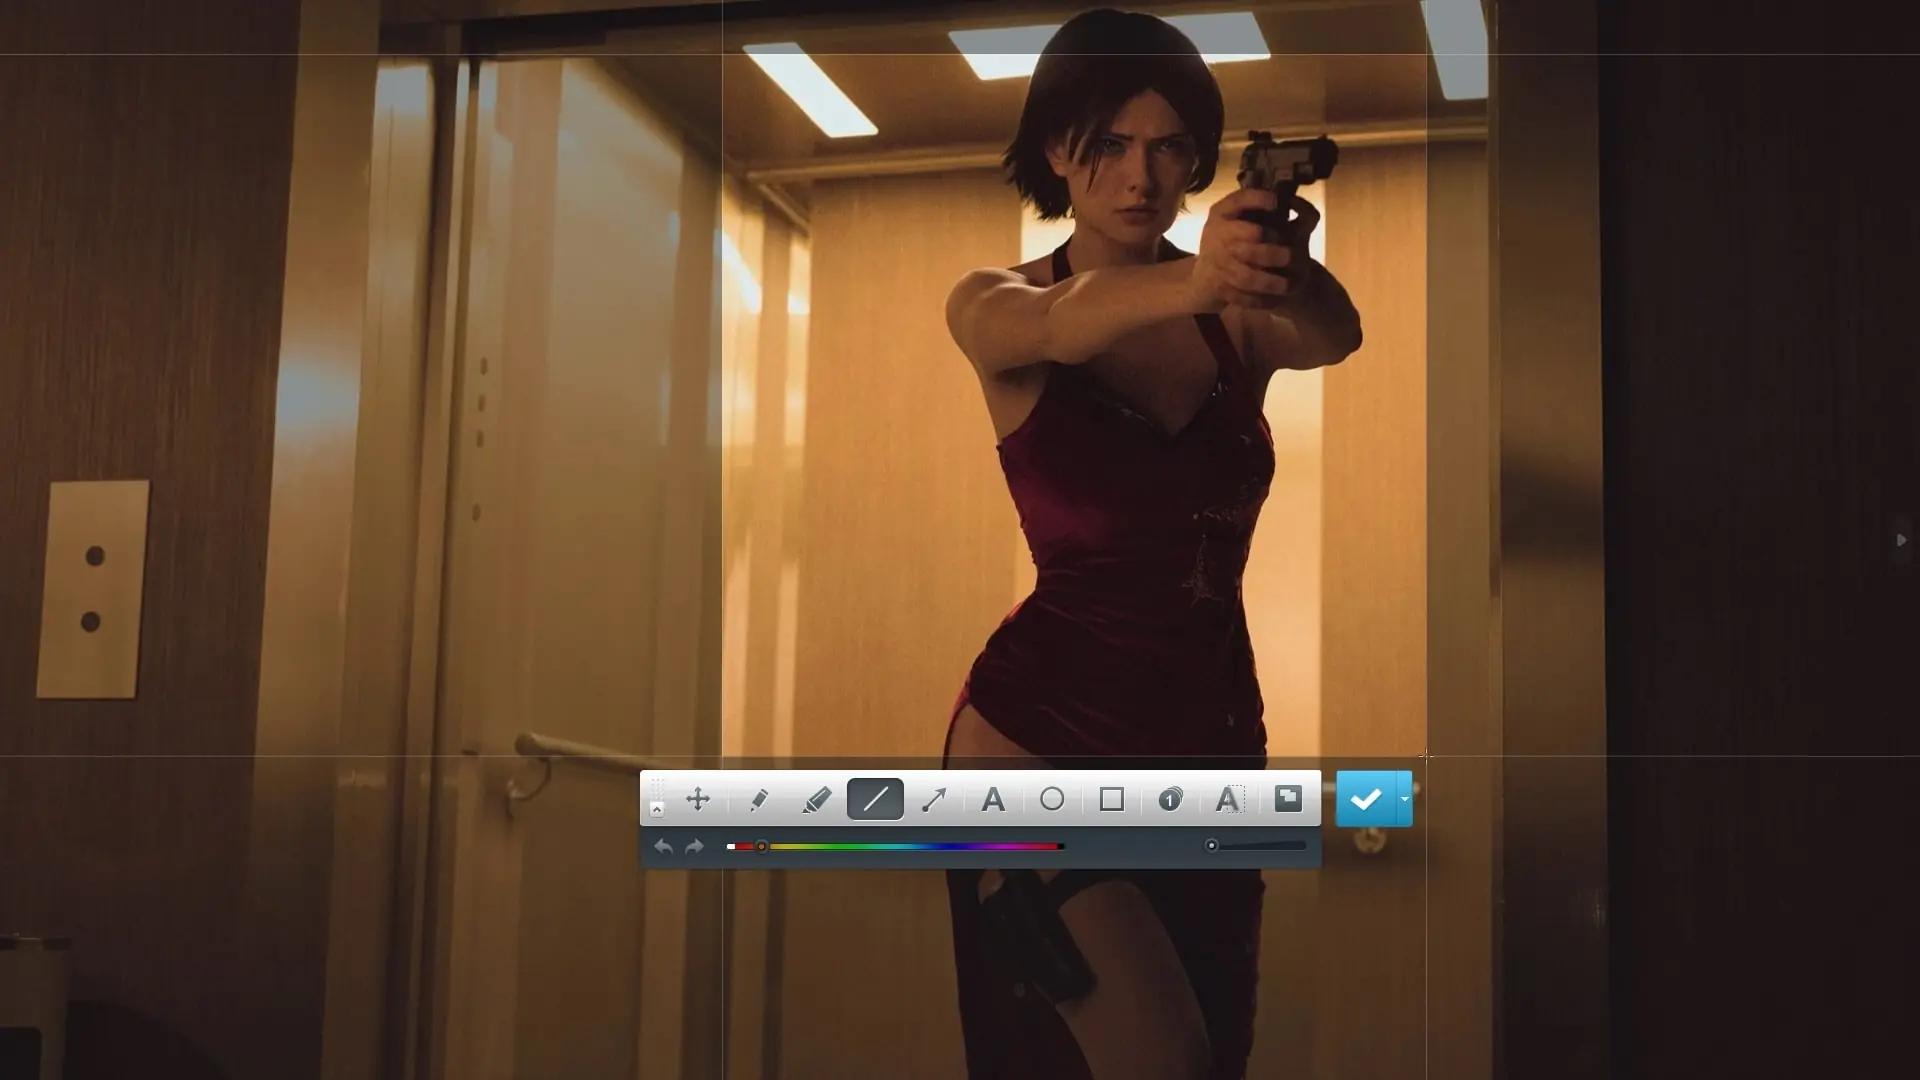Select the text tool
Image resolution: width=1920 pixels, height=1080 pixels.
pyautogui.click(x=993, y=799)
